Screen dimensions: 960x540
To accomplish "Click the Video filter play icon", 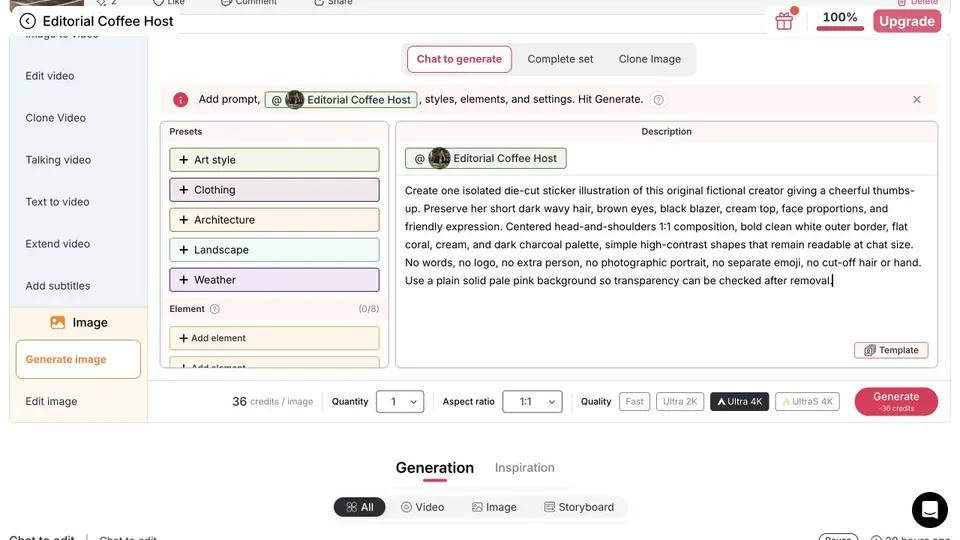I will pyautogui.click(x=406, y=507).
